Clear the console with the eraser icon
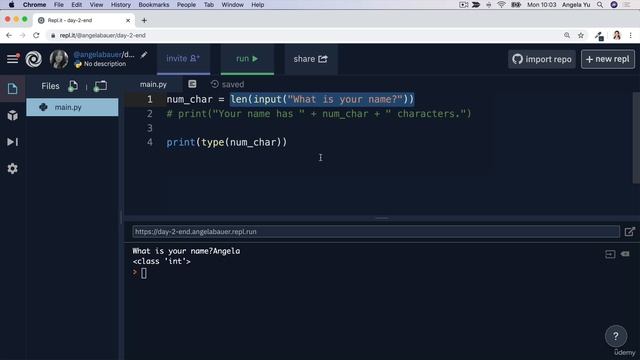640x360 pixels. pos(625,254)
